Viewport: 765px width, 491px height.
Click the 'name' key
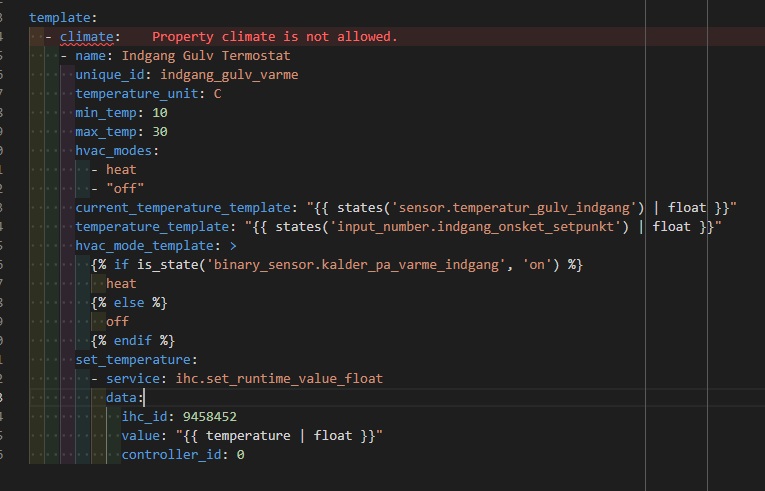(x=90, y=56)
